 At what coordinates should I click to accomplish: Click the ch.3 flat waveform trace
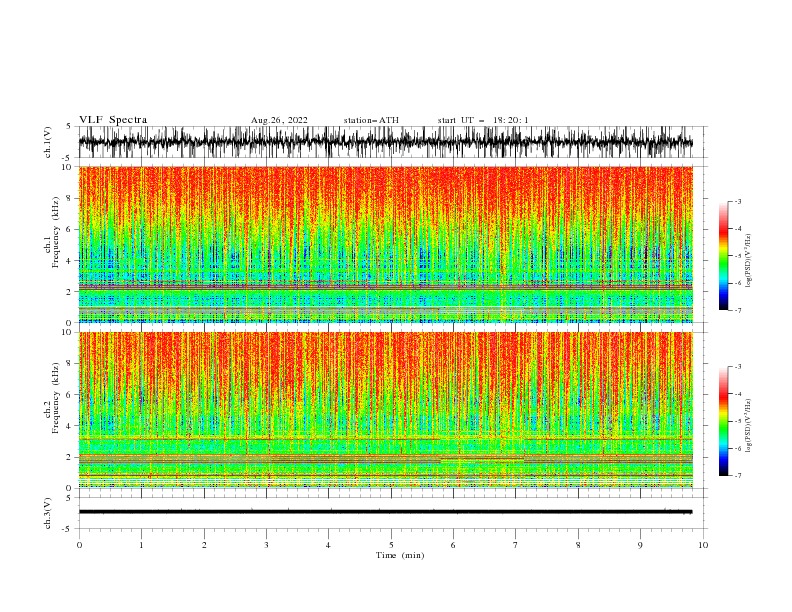click(x=385, y=512)
